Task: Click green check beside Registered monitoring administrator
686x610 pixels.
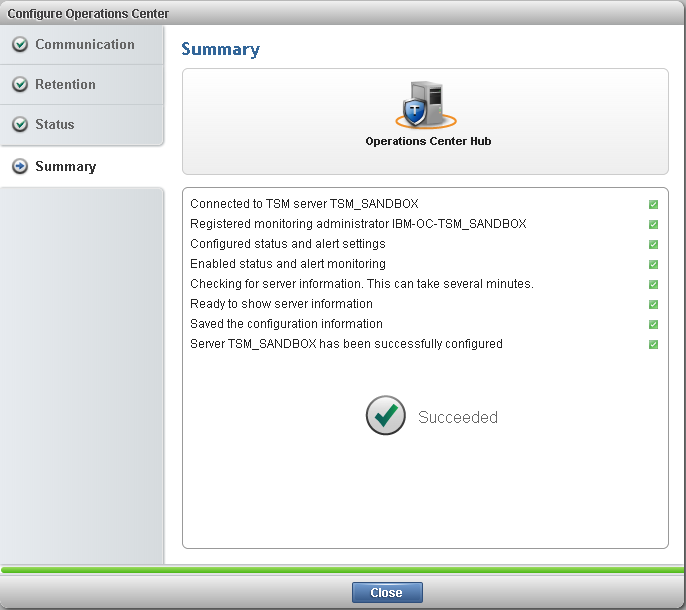Action: 653,224
